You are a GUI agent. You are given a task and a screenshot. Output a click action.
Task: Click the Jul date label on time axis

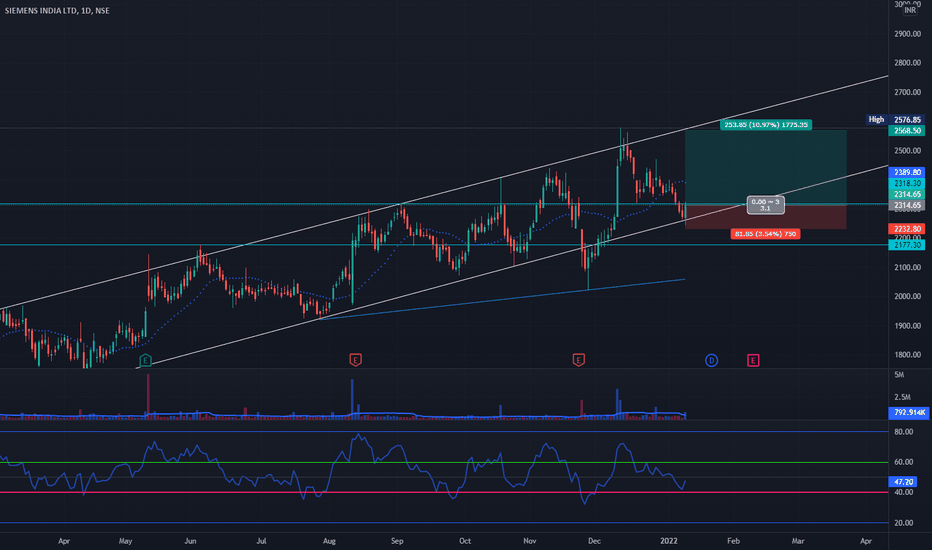(x=261, y=541)
